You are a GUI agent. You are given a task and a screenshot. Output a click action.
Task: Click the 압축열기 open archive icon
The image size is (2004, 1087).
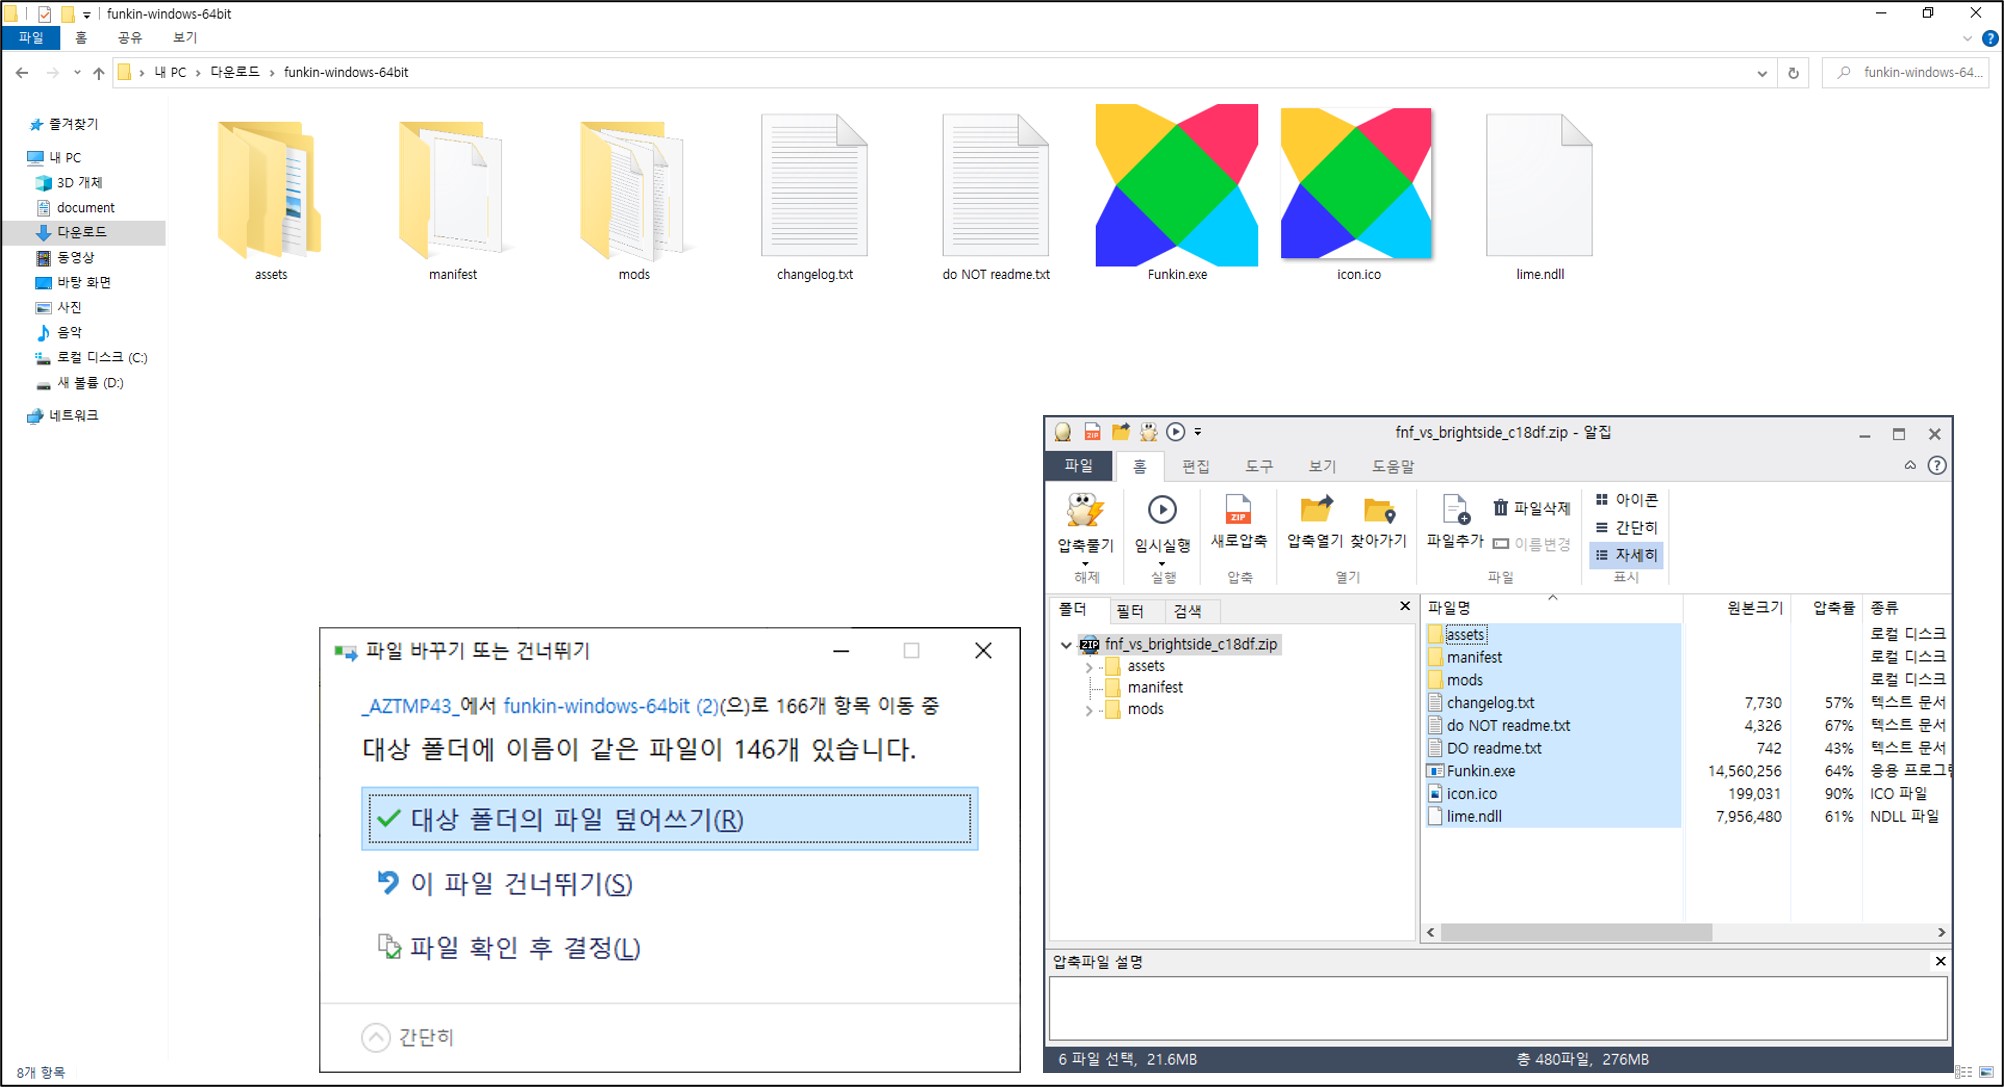click(1315, 511)
